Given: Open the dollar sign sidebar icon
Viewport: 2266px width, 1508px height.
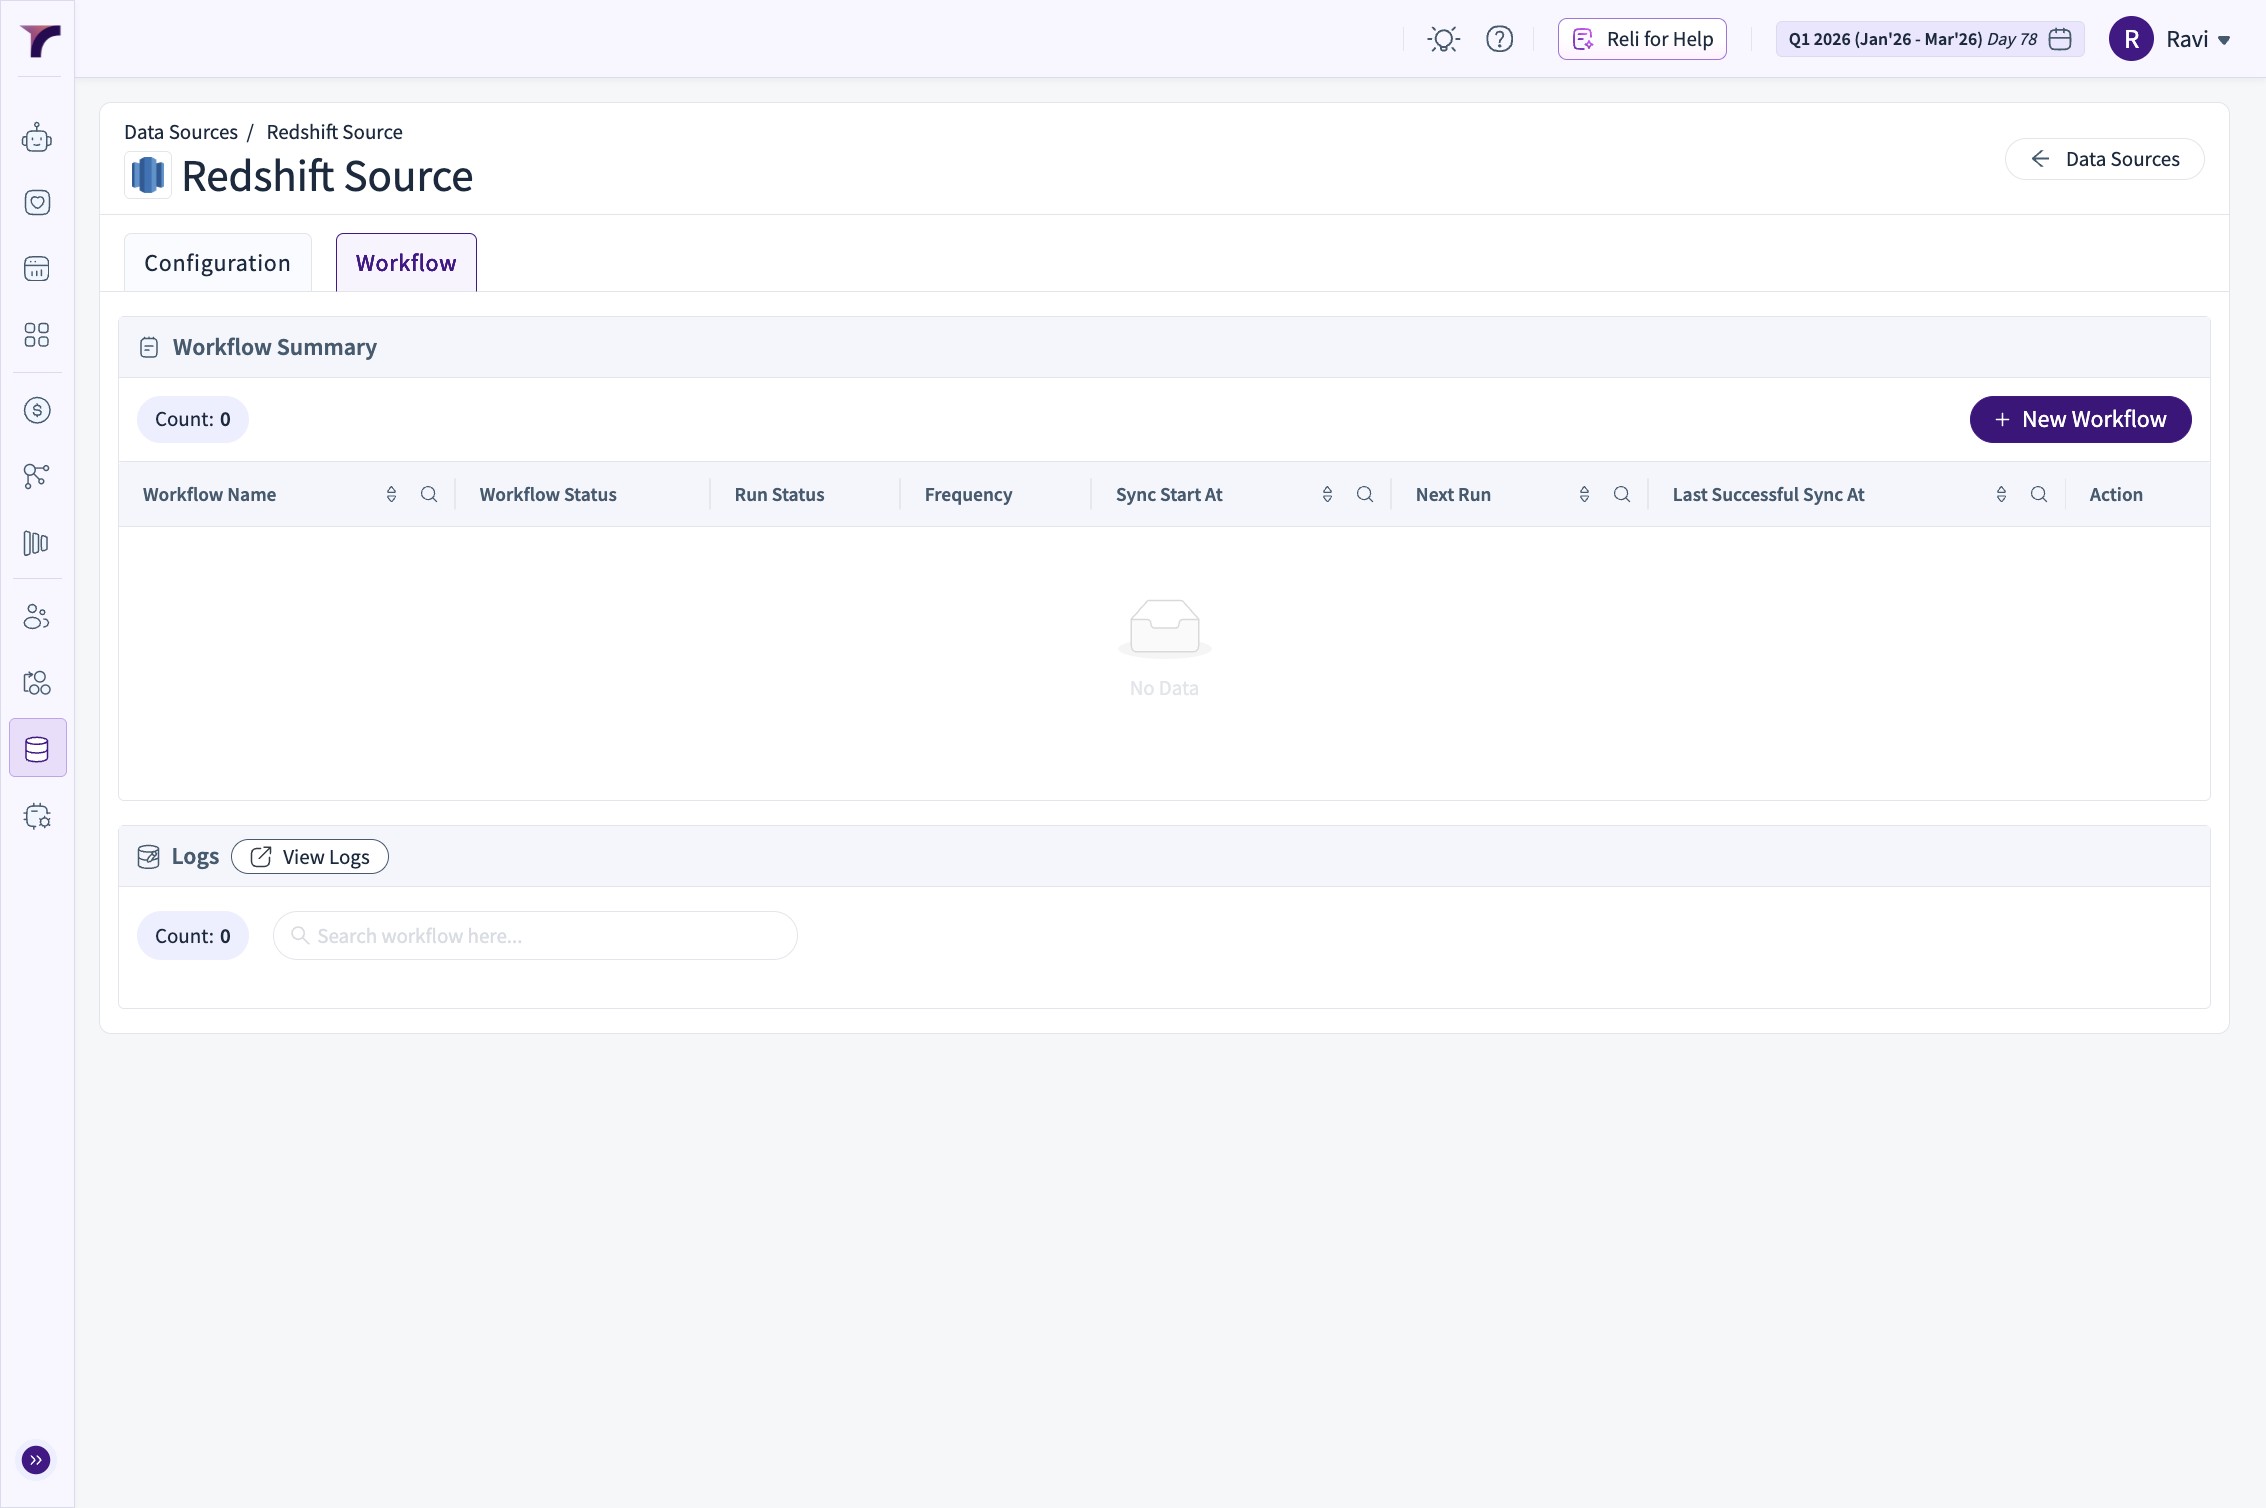Looking at the screenshot, I should click(x=37, y=410).
